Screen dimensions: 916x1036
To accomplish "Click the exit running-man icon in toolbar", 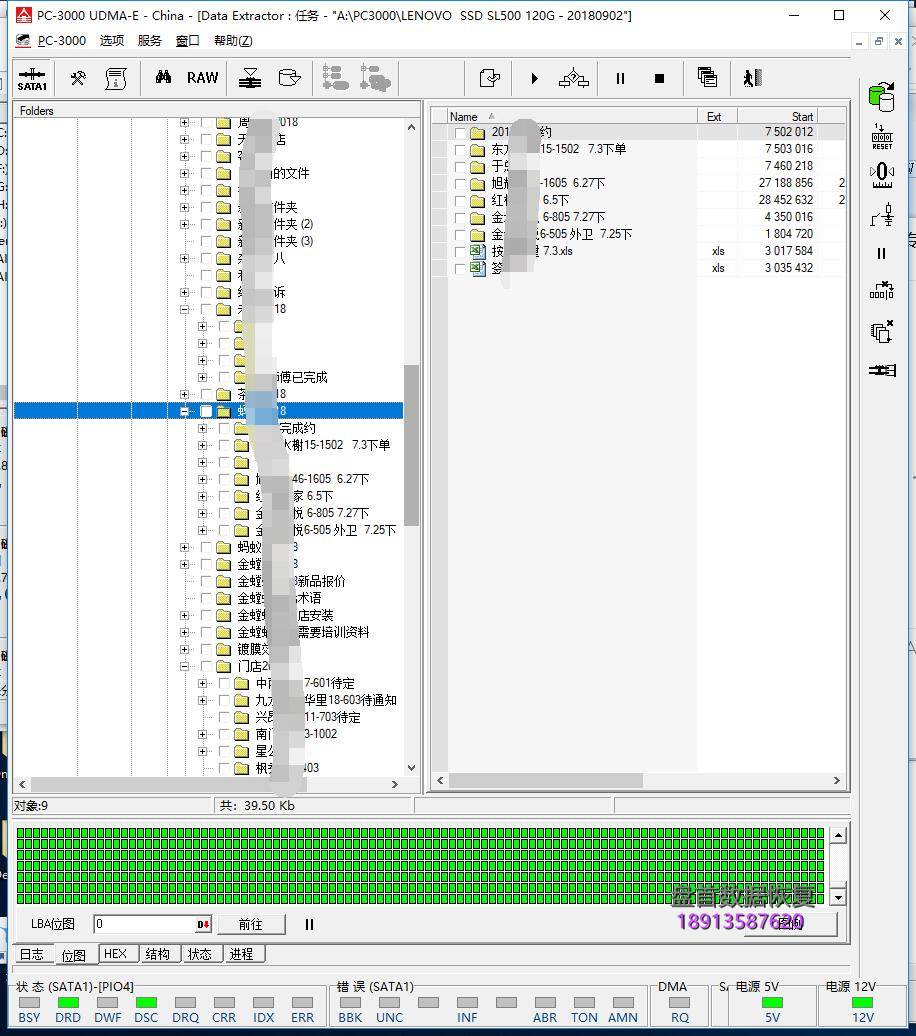I will [x=752, y=78].
